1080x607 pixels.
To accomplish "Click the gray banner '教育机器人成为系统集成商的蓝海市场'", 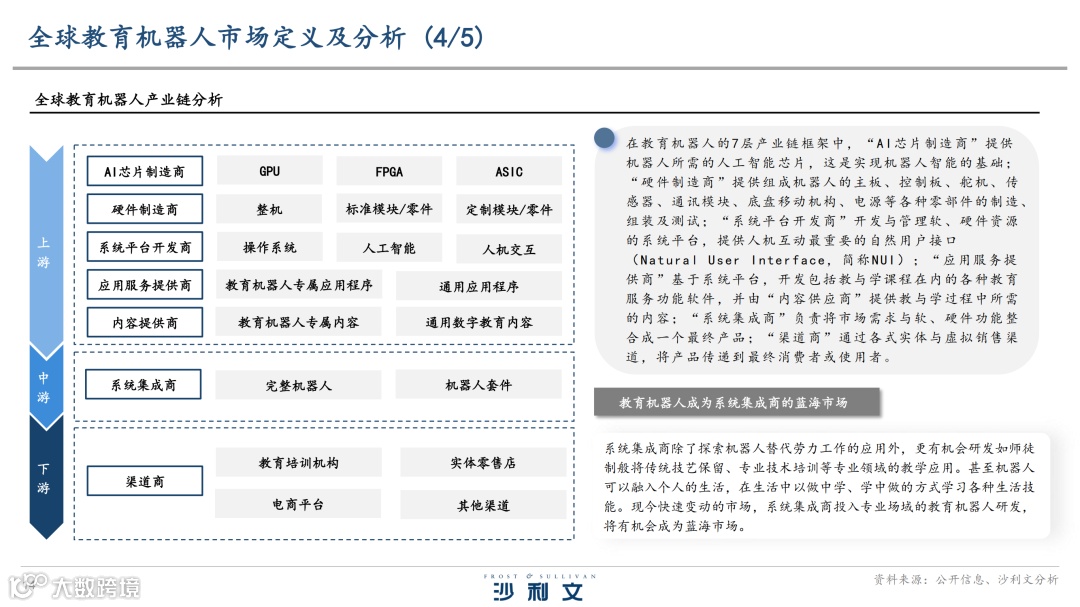I will 737,402.
